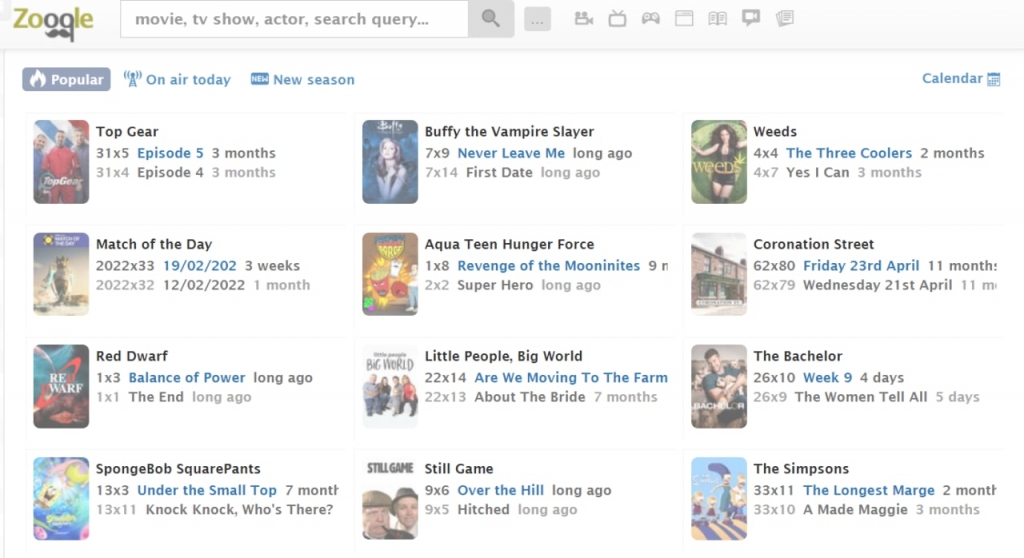The height and width of the screenshot is (558, 1024).
Task: Open the applications window icon category
Action: point(684,18)
